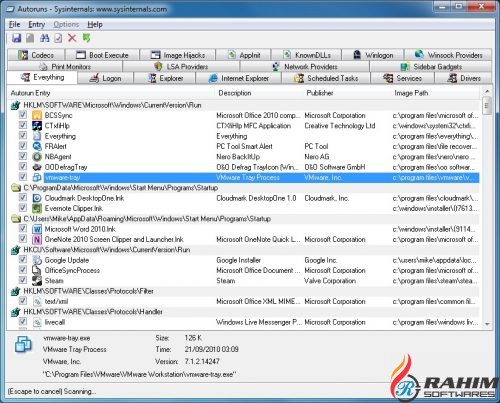Click the Jump to entry toolbar icon
The width and height of the screenshot is (500, 403).
pos(58,38)
